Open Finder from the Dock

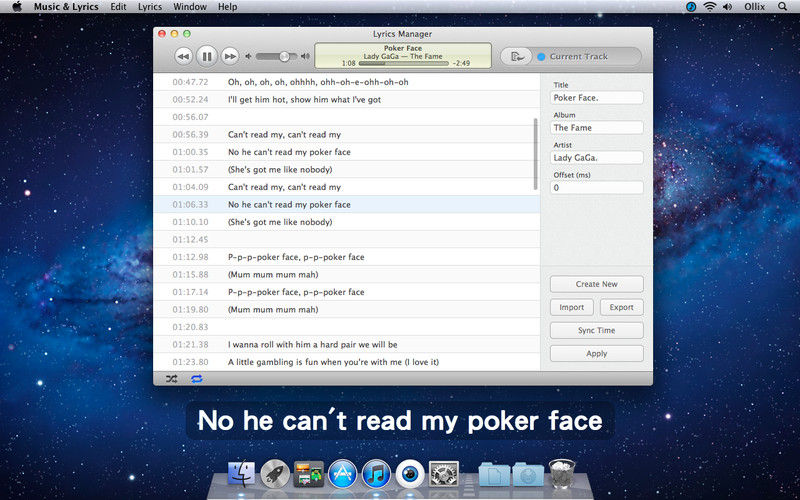(x=241, y=474)
